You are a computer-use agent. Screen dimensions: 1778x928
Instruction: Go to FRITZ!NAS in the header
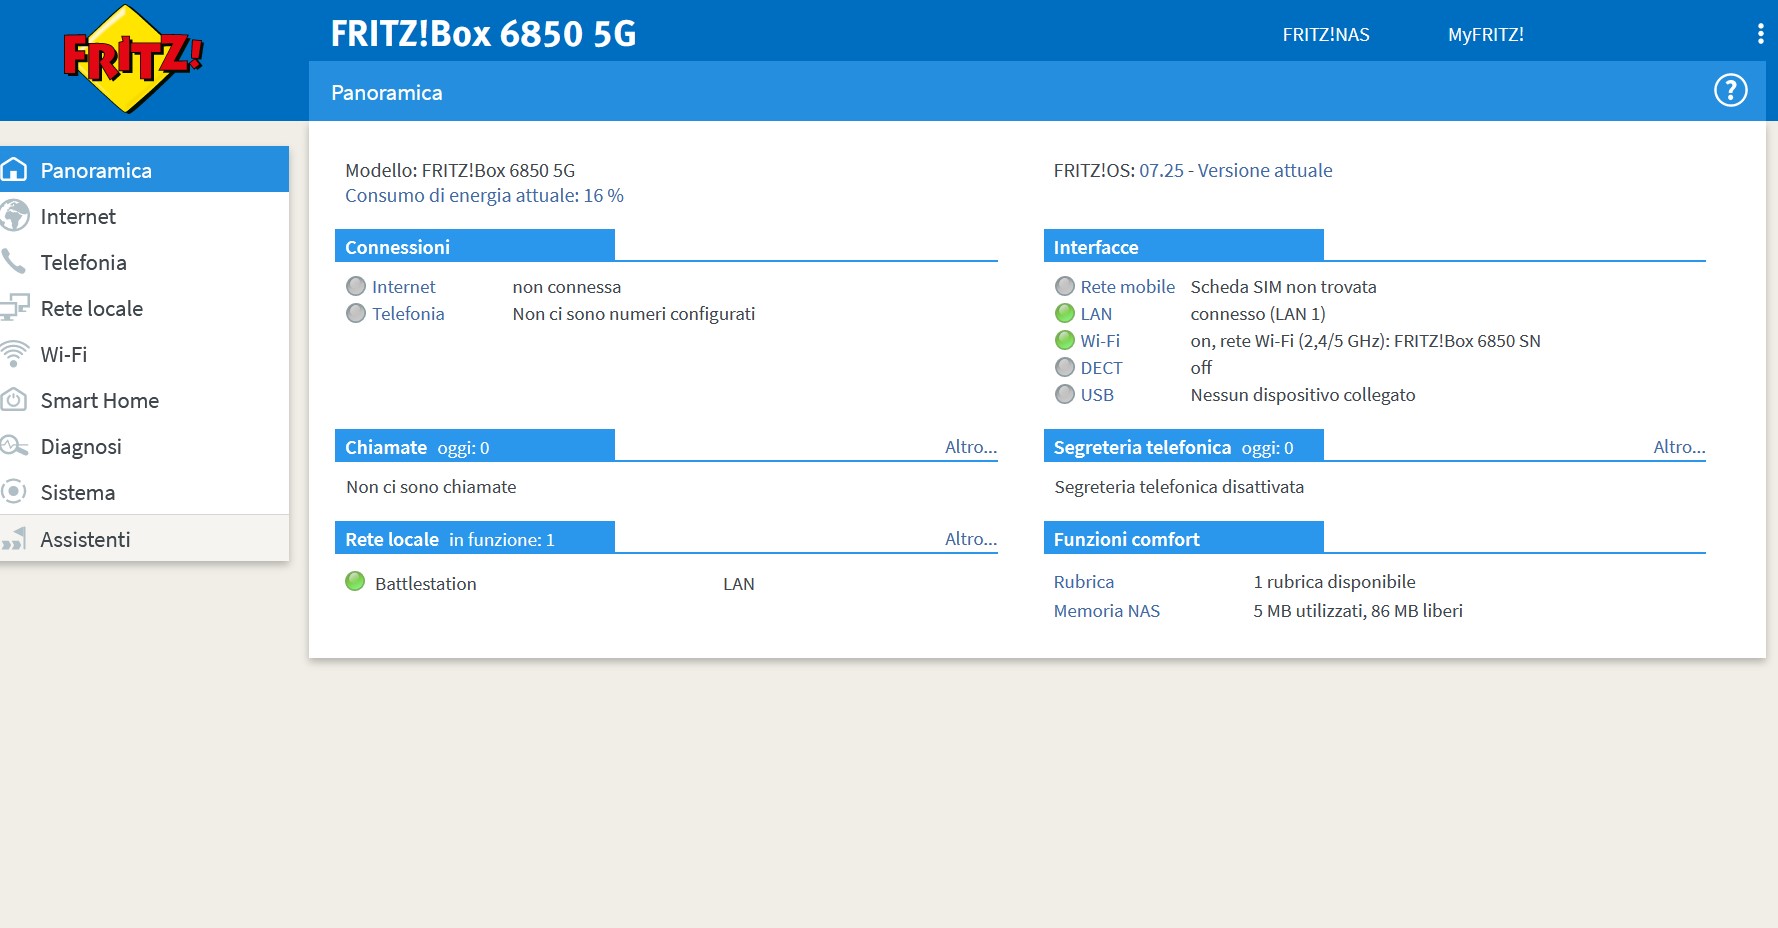point(1326,35)
